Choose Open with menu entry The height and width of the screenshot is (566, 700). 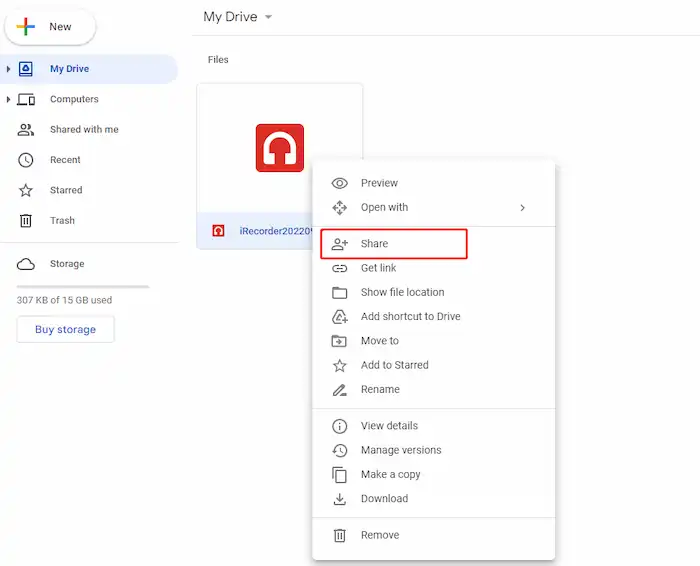click(x=384, y=208)
